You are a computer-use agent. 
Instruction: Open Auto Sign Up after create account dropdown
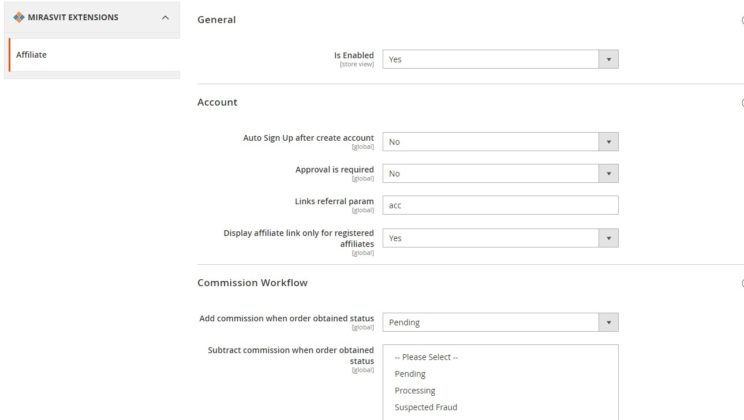click(x=500, y=142)
